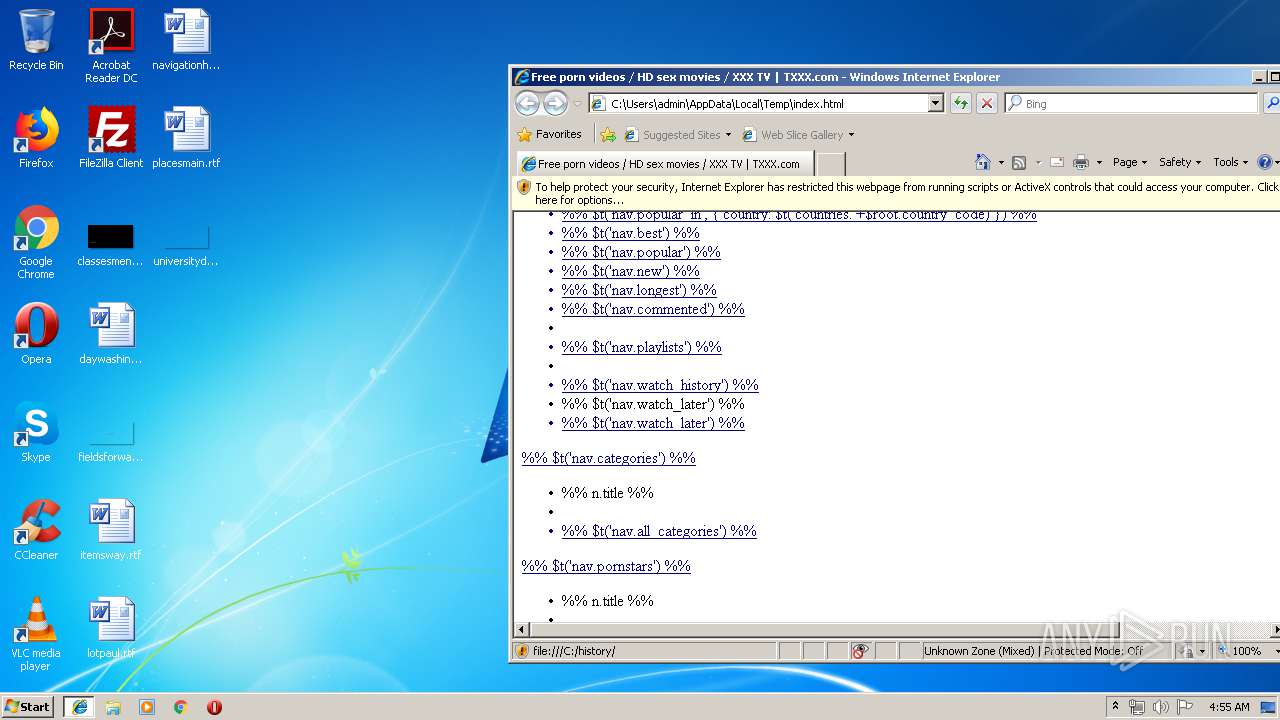Click the Unknown Zone Protected Mode status text

1034,651
